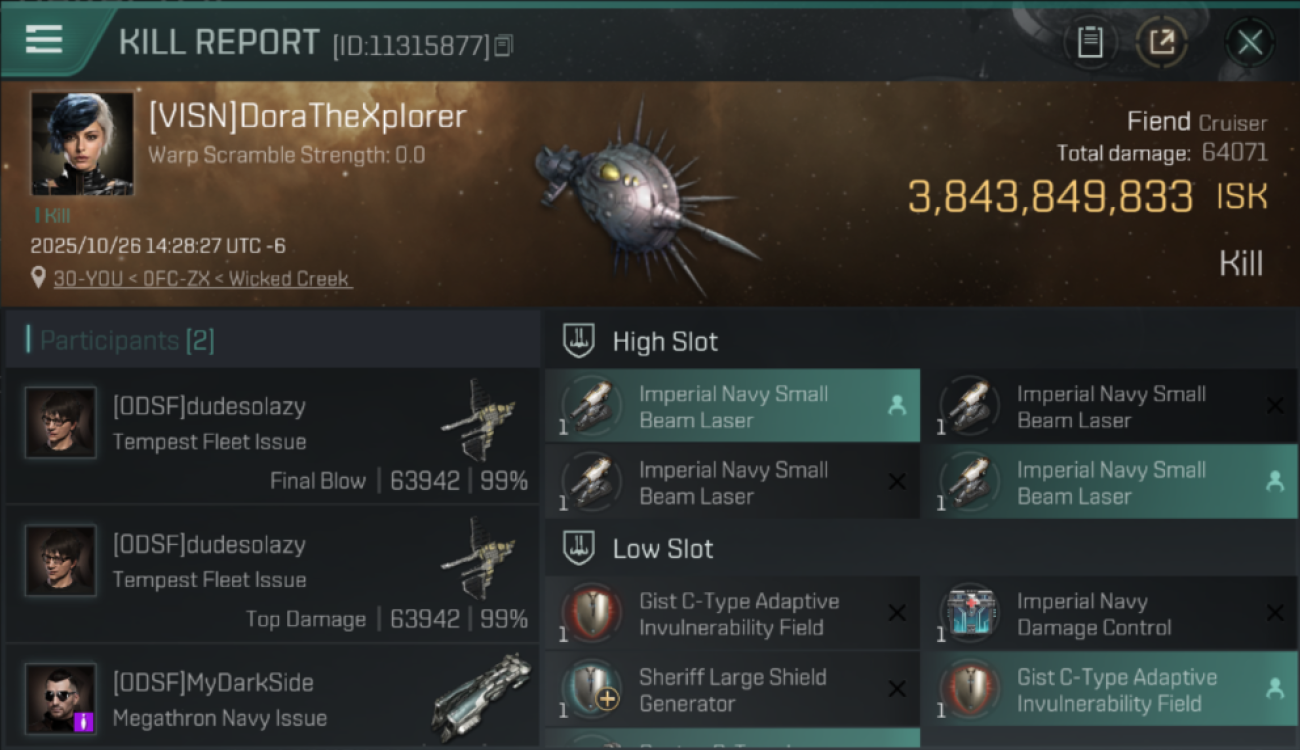Click the Participants section header

click(126, 341)
